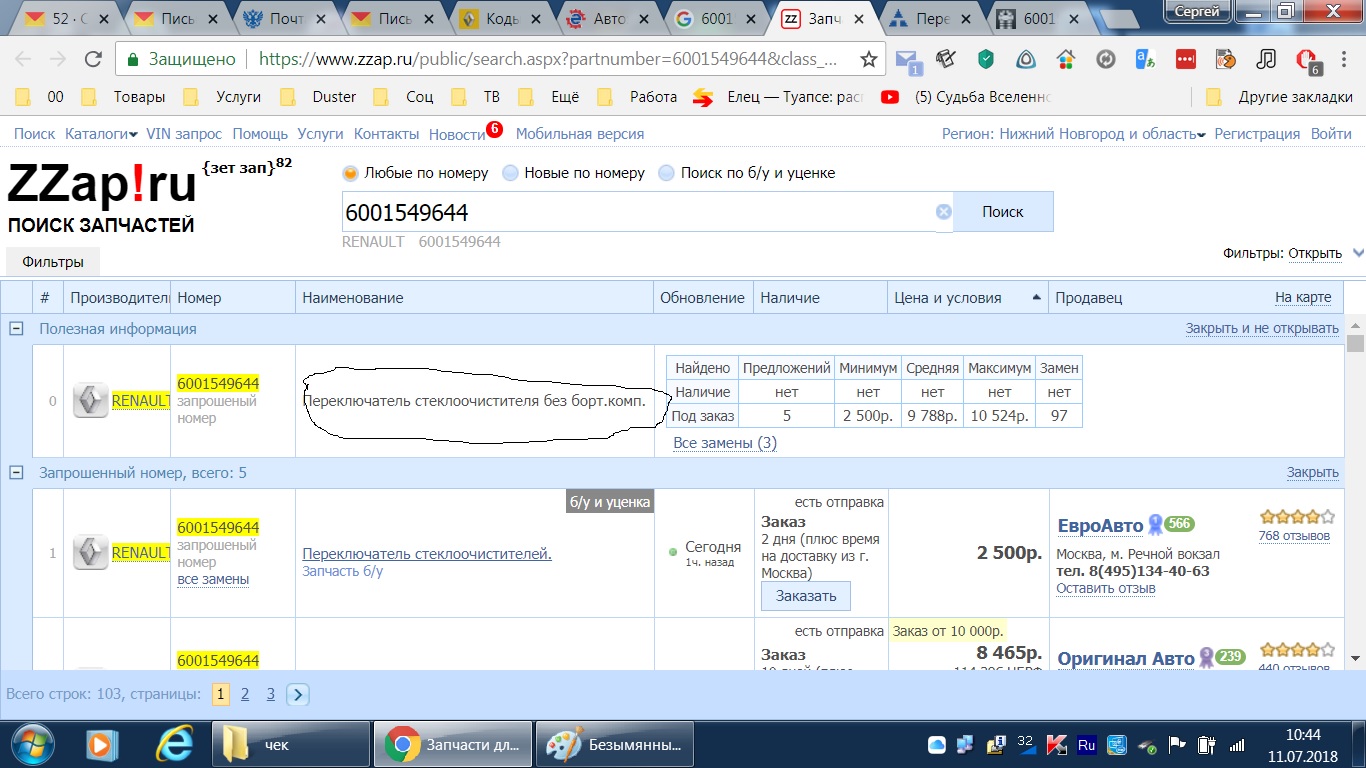
Task: Reload the page with the refresh icon
Action: (93, 59)
